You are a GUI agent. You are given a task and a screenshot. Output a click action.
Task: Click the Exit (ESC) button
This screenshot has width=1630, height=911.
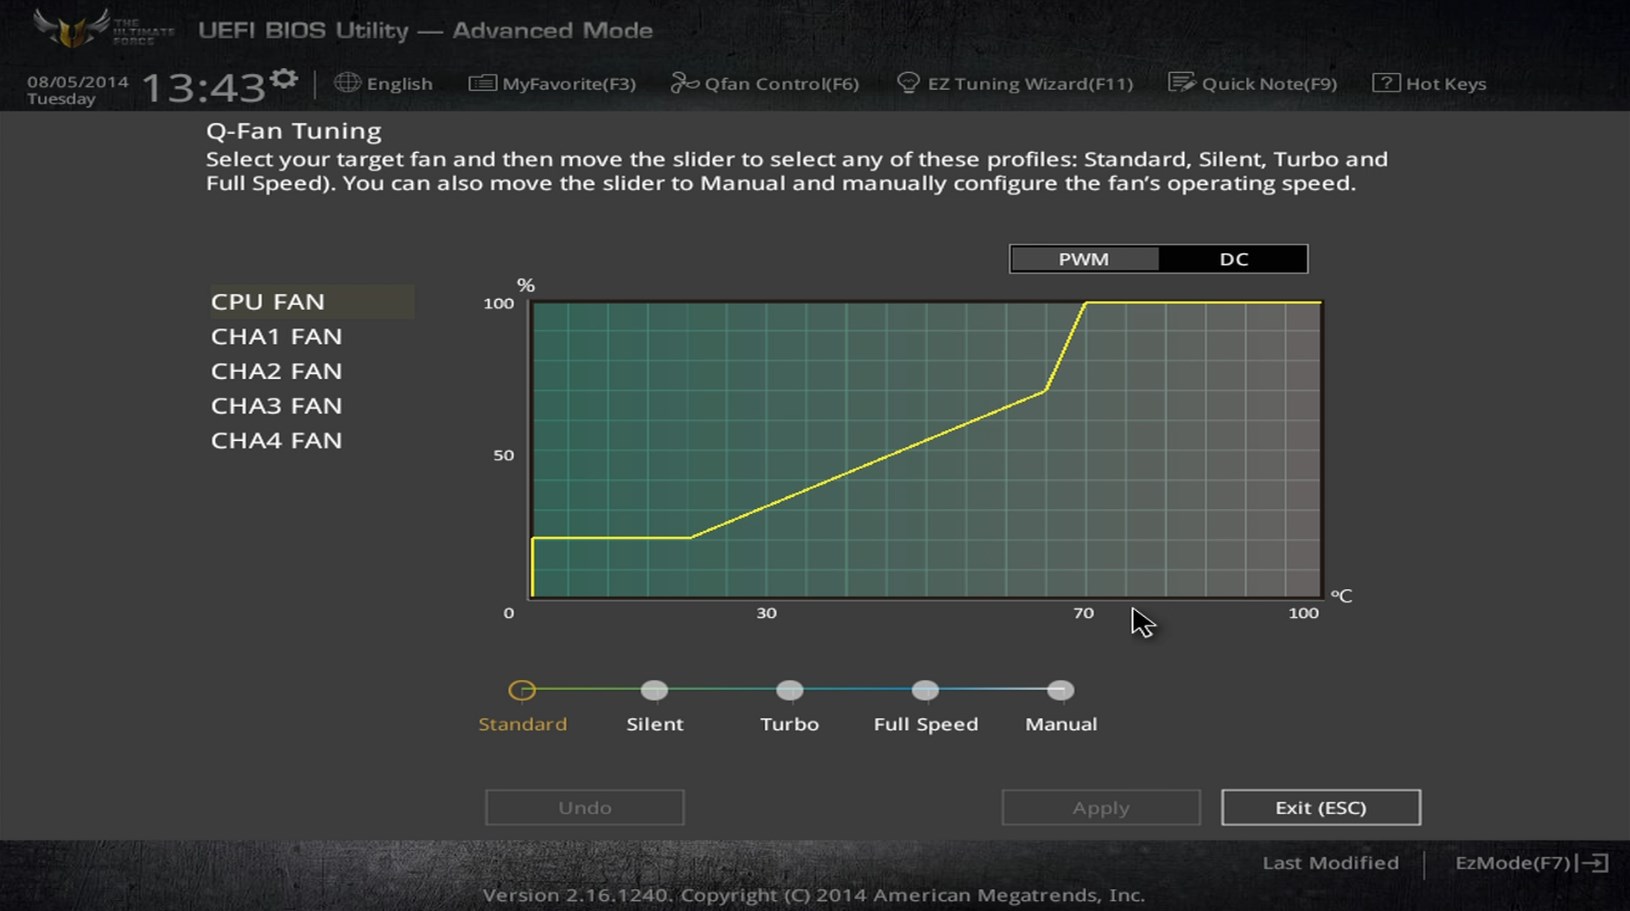[1321, 807]
